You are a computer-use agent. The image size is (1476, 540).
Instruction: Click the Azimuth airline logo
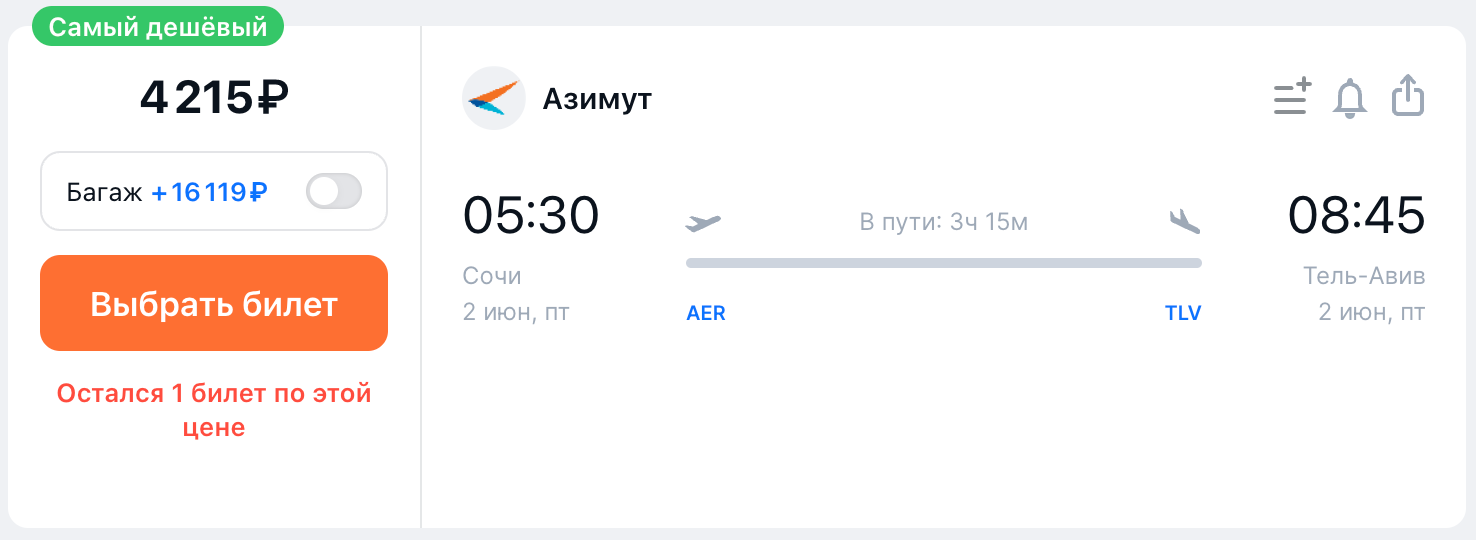tap(494, 98)
